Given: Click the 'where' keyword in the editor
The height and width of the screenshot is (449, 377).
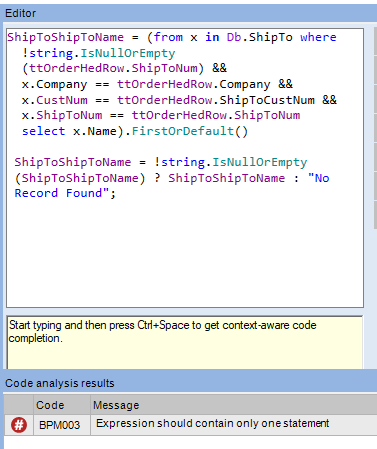Looking at the screenshot, I should [318, 37].
